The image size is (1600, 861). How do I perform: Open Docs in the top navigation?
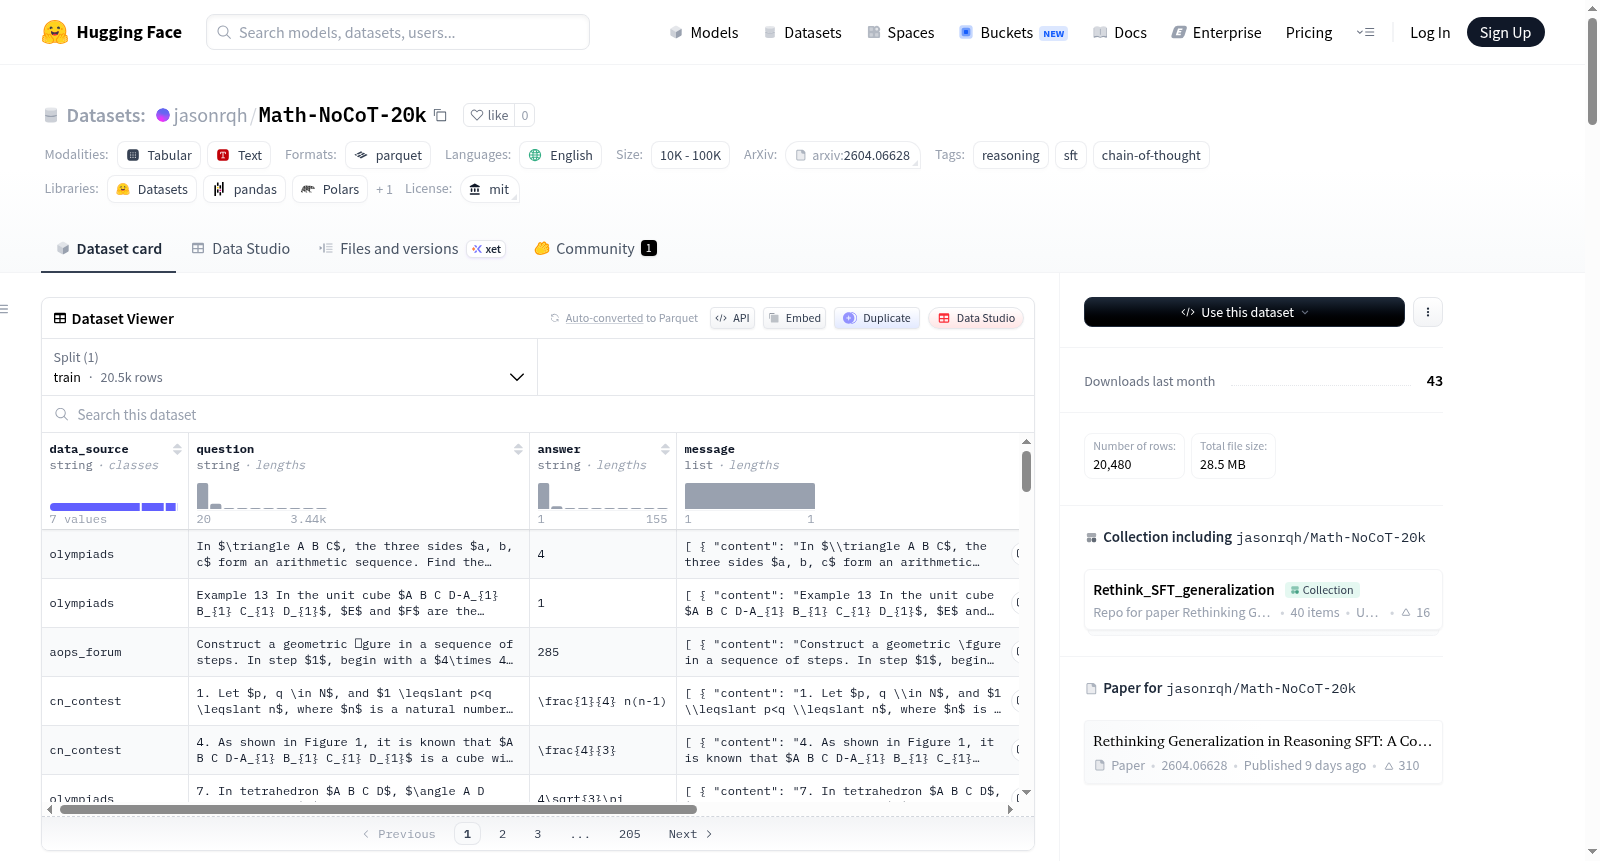pyautogui.click(x=1120, y=32)
